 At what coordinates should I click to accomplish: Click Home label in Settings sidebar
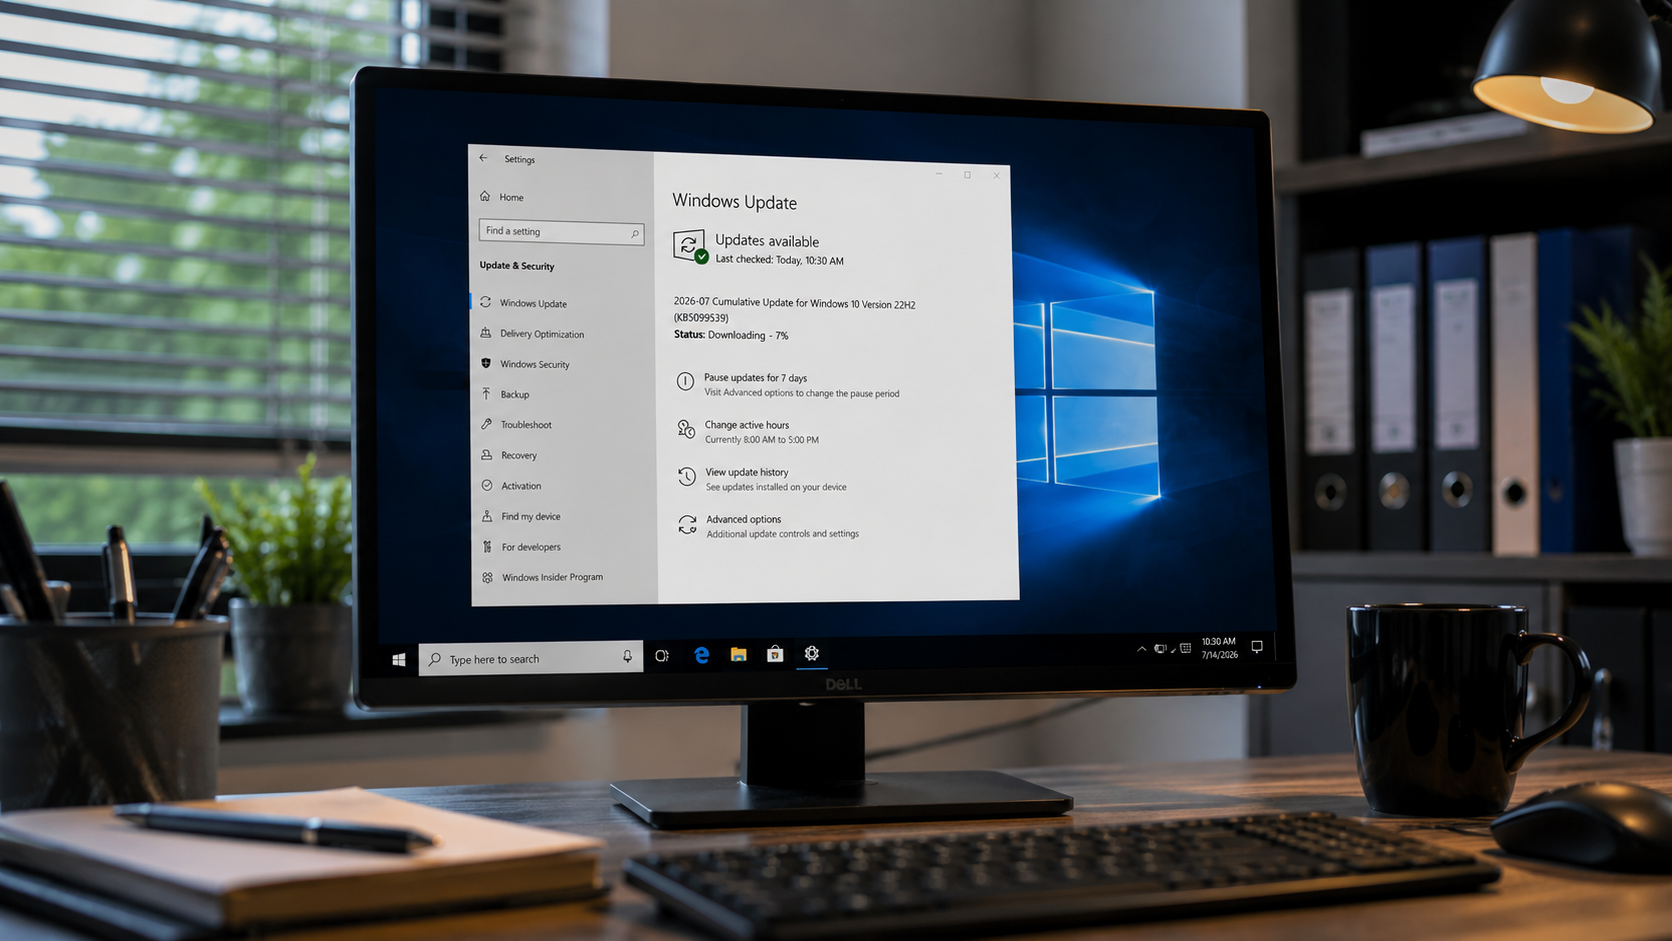coord(511,197)
